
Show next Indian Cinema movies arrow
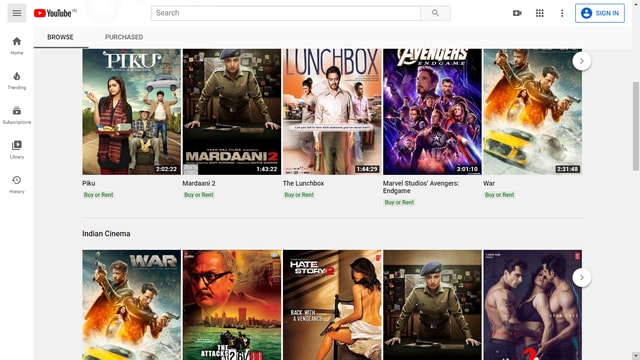tap(581, 278)
